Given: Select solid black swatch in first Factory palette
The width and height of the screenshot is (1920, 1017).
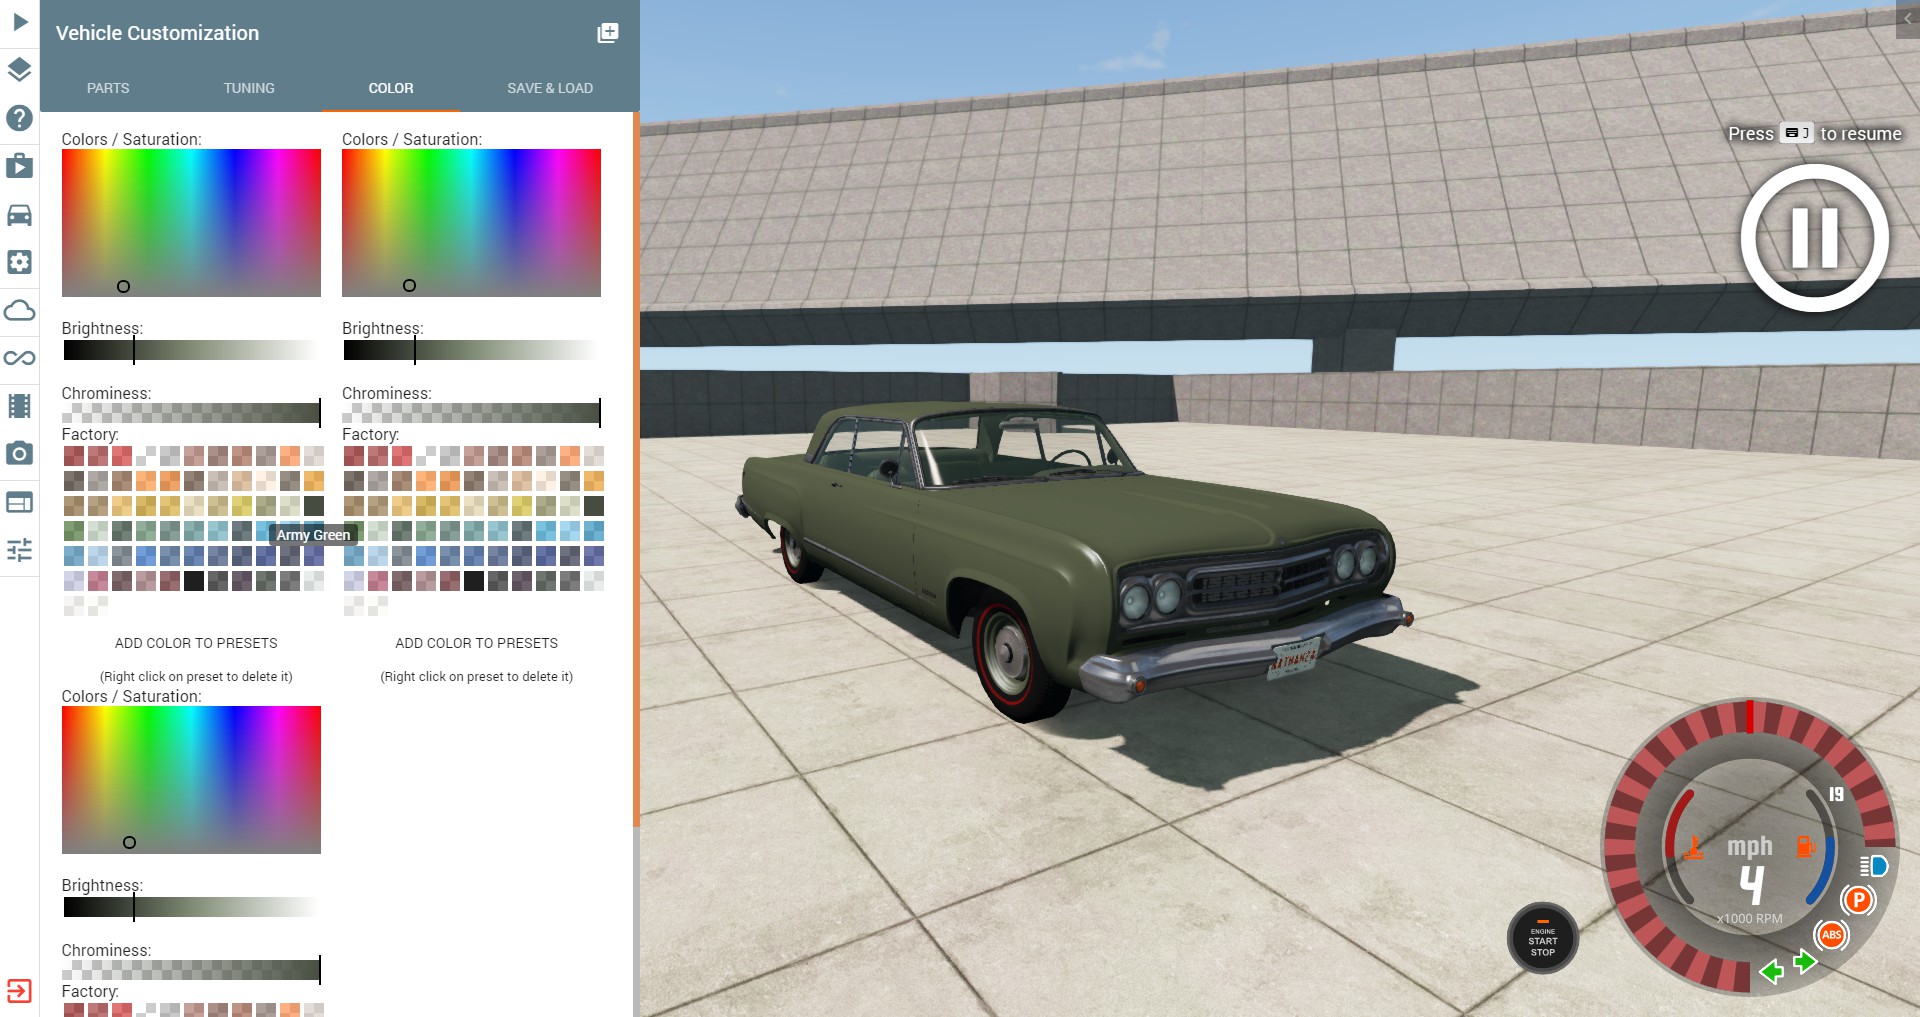Looking at the screenshot, I should point(194,581).
